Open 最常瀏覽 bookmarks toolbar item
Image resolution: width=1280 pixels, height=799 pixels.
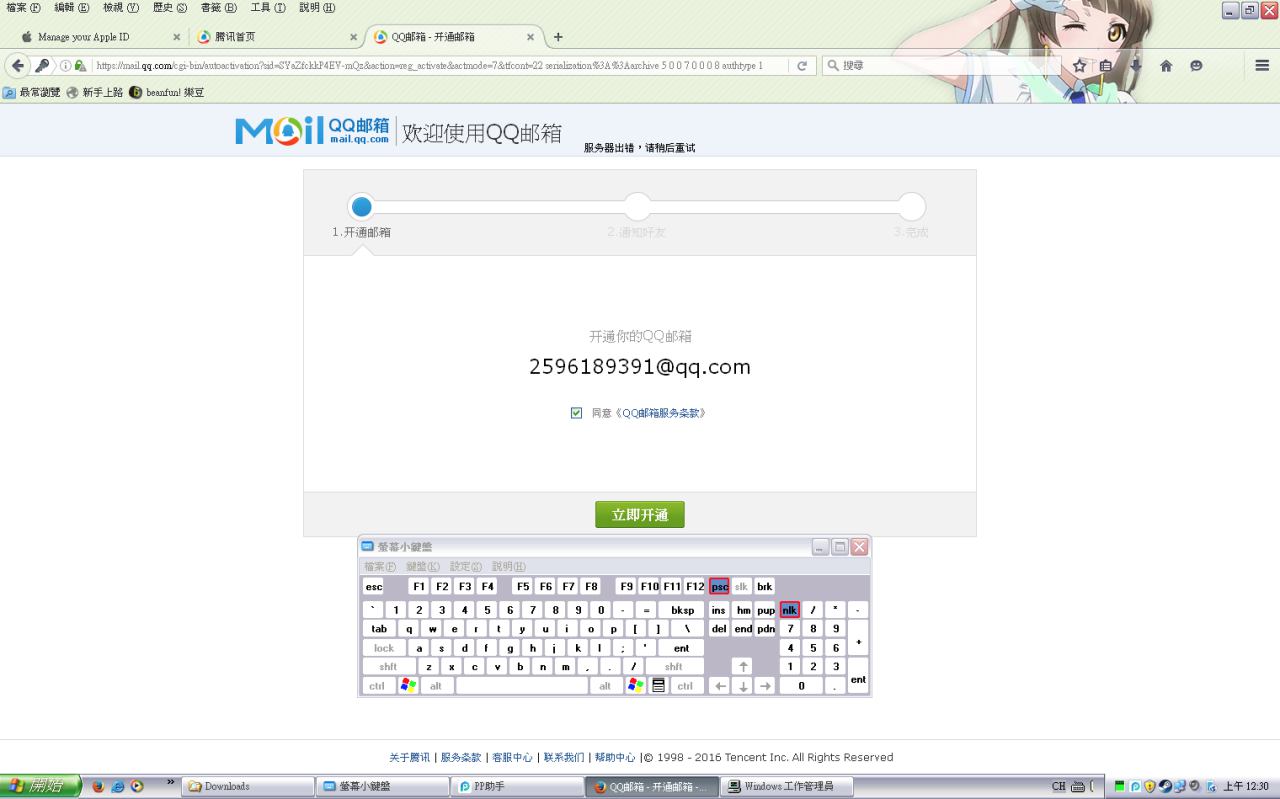[32, 92]
